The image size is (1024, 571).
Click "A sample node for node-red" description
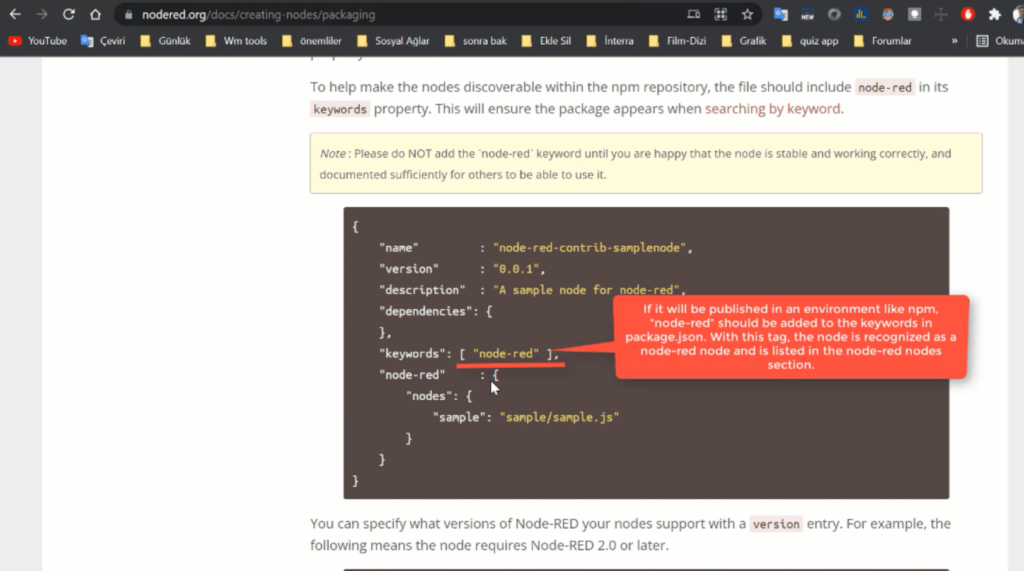coord(586,290)
